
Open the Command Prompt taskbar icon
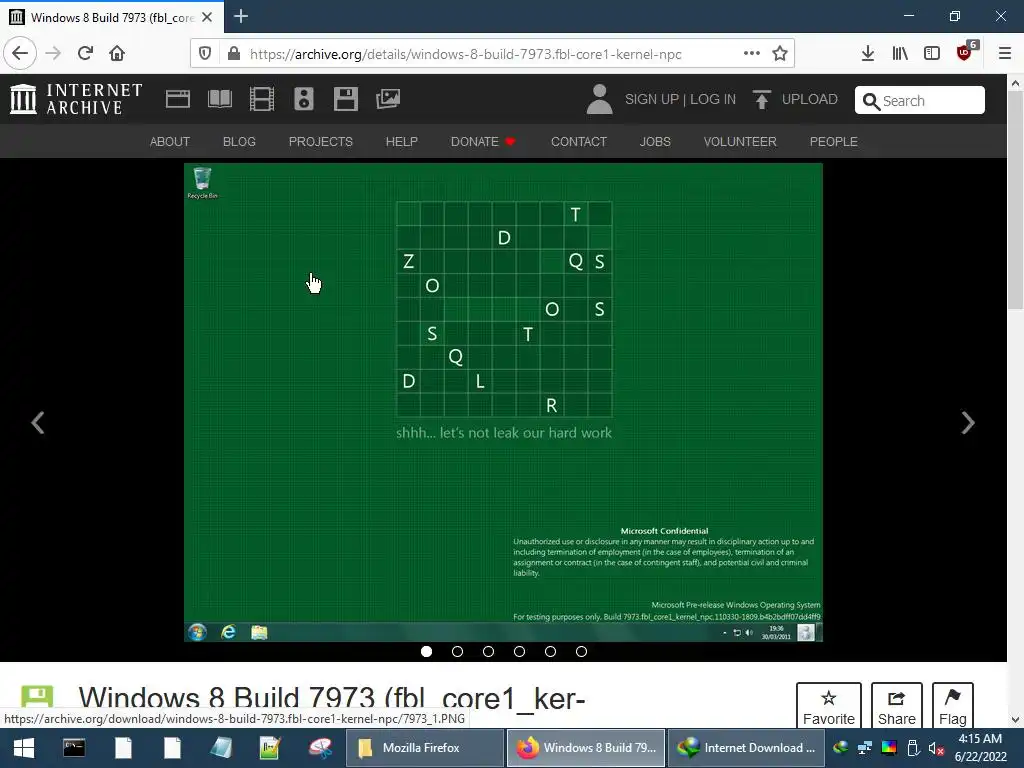pyautogui.click(x=74, y=748)
